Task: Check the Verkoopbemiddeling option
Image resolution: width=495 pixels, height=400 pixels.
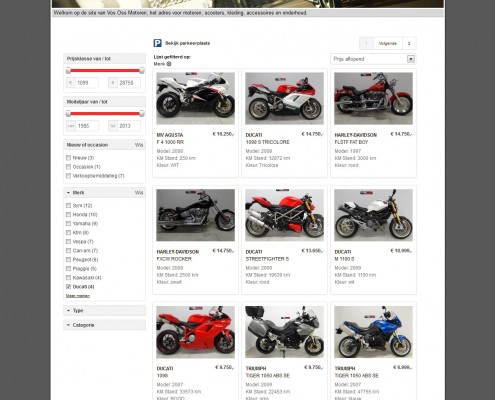Action: click(68, 176)
